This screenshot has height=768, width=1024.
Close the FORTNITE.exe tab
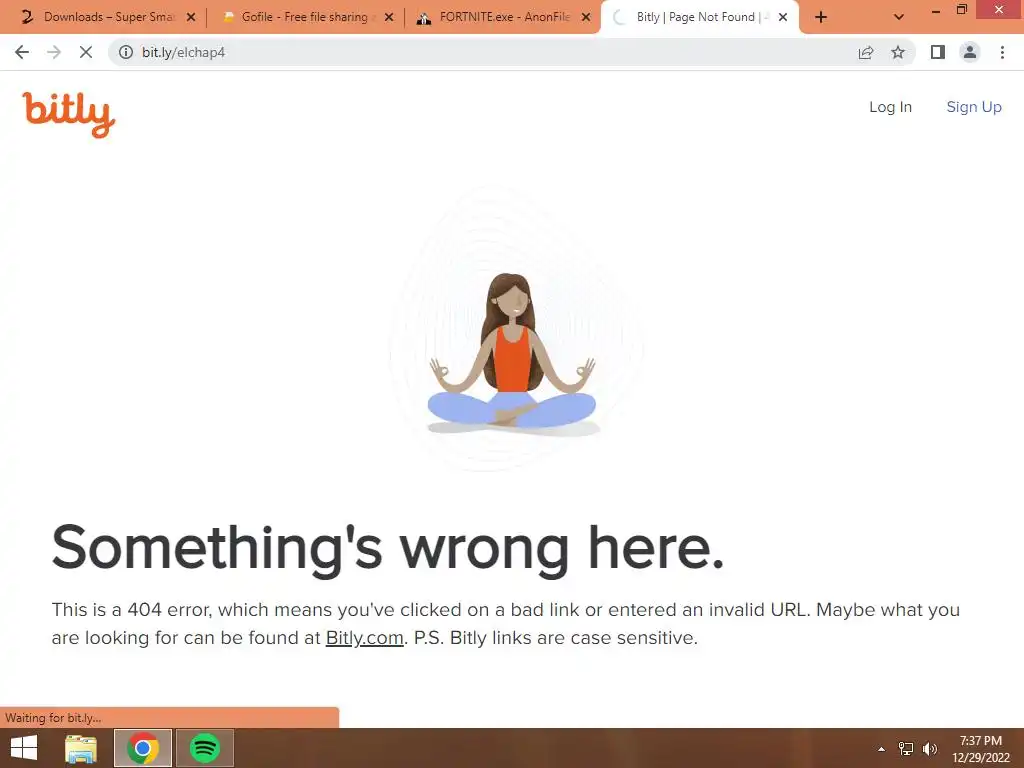[586, 18]
